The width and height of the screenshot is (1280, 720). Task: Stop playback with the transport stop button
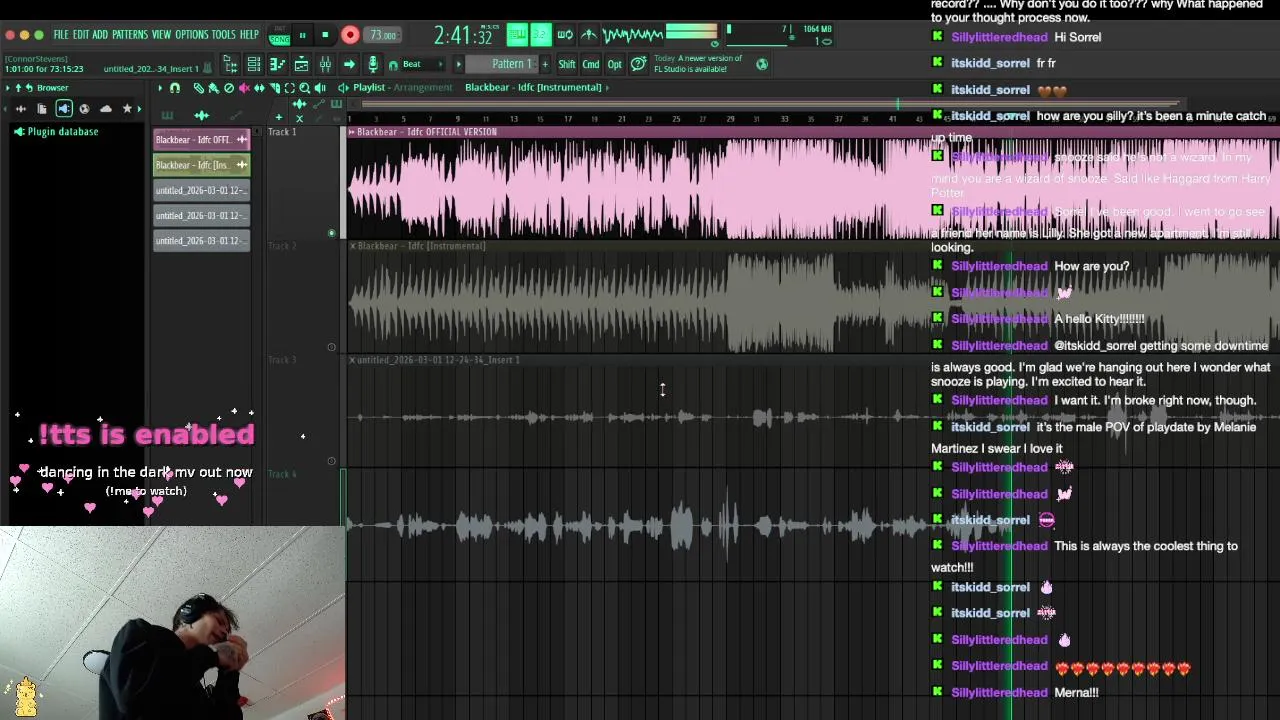[325, 35]
